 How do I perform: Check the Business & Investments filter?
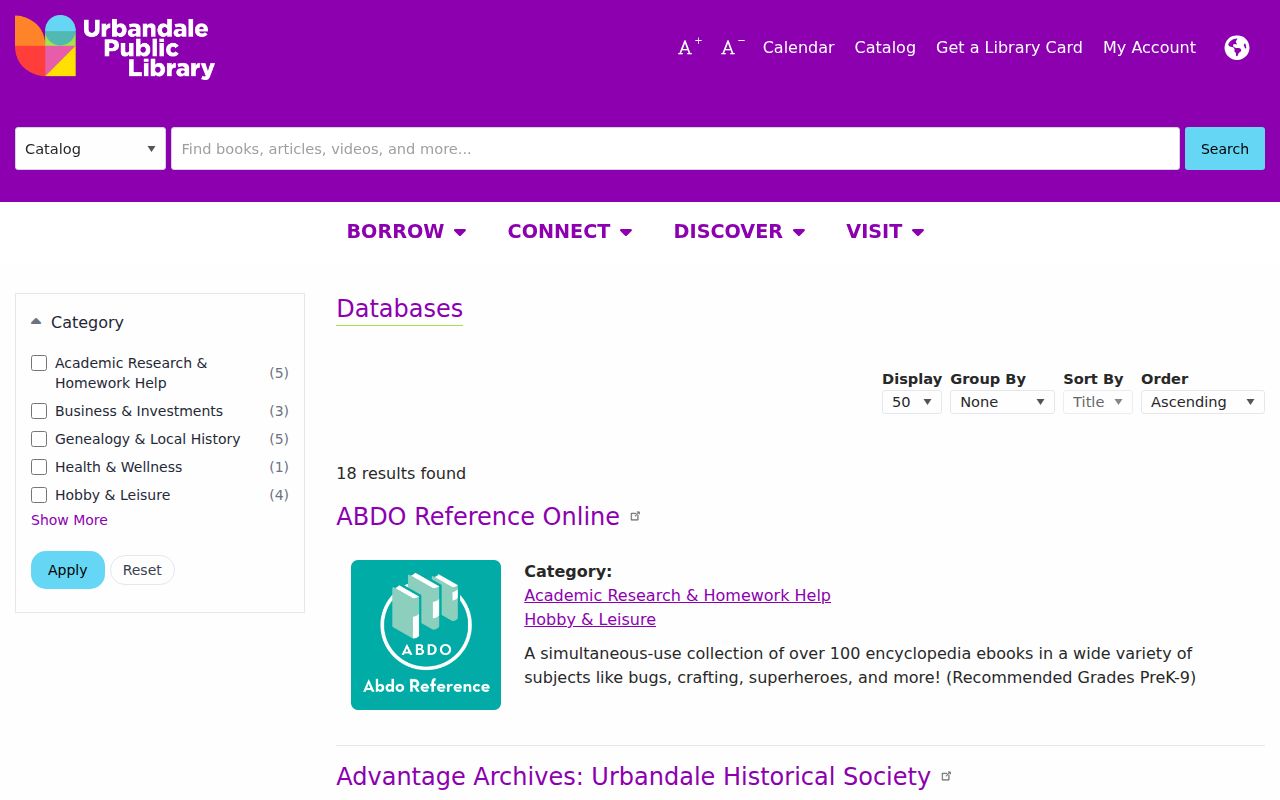click(39, 411)
